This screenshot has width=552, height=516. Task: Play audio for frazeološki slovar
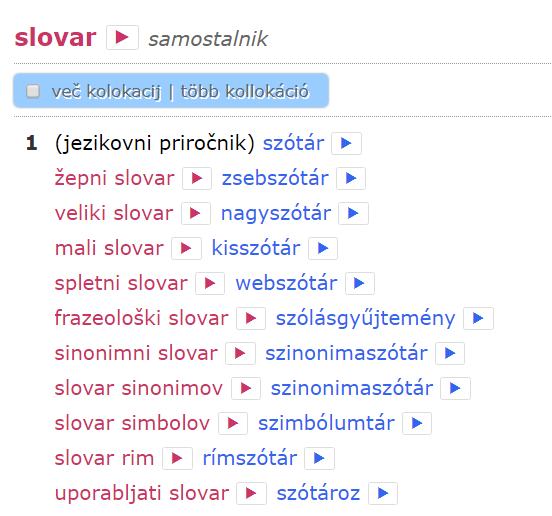(251, 318)
